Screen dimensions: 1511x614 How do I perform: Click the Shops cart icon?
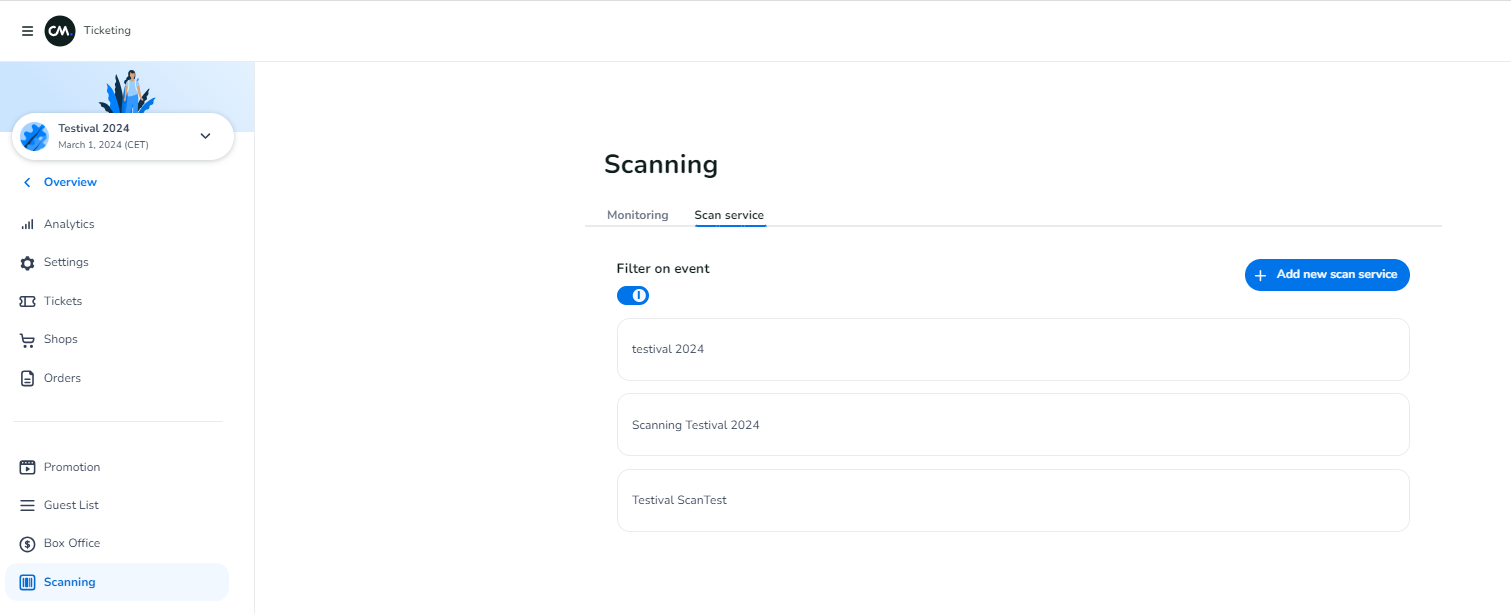[27, 340]
